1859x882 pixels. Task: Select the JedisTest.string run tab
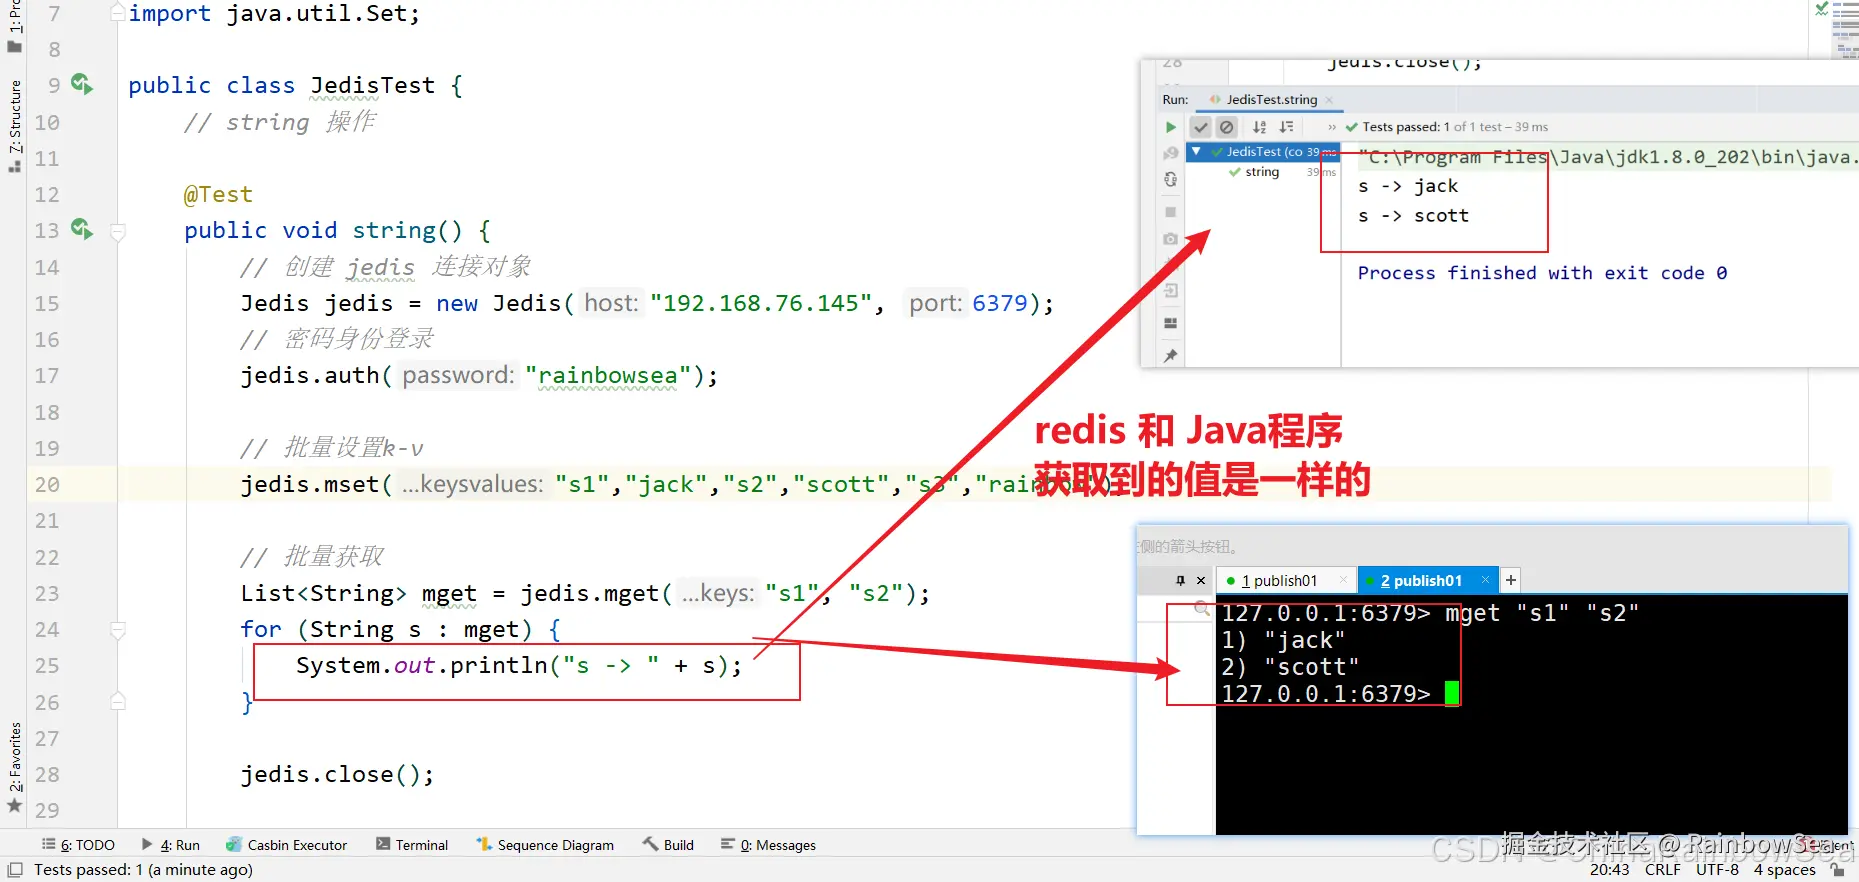coord(1272,100)
